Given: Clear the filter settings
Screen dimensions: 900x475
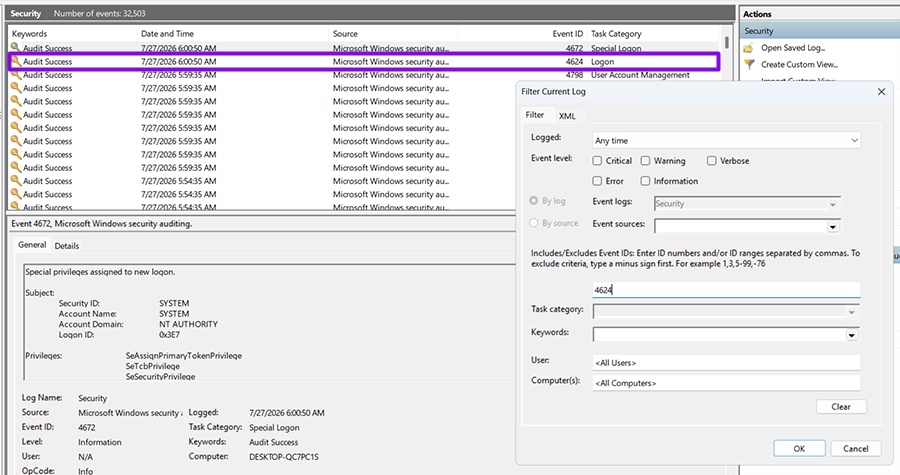Looking at the screenshot, I should click(x=841, y=407).
